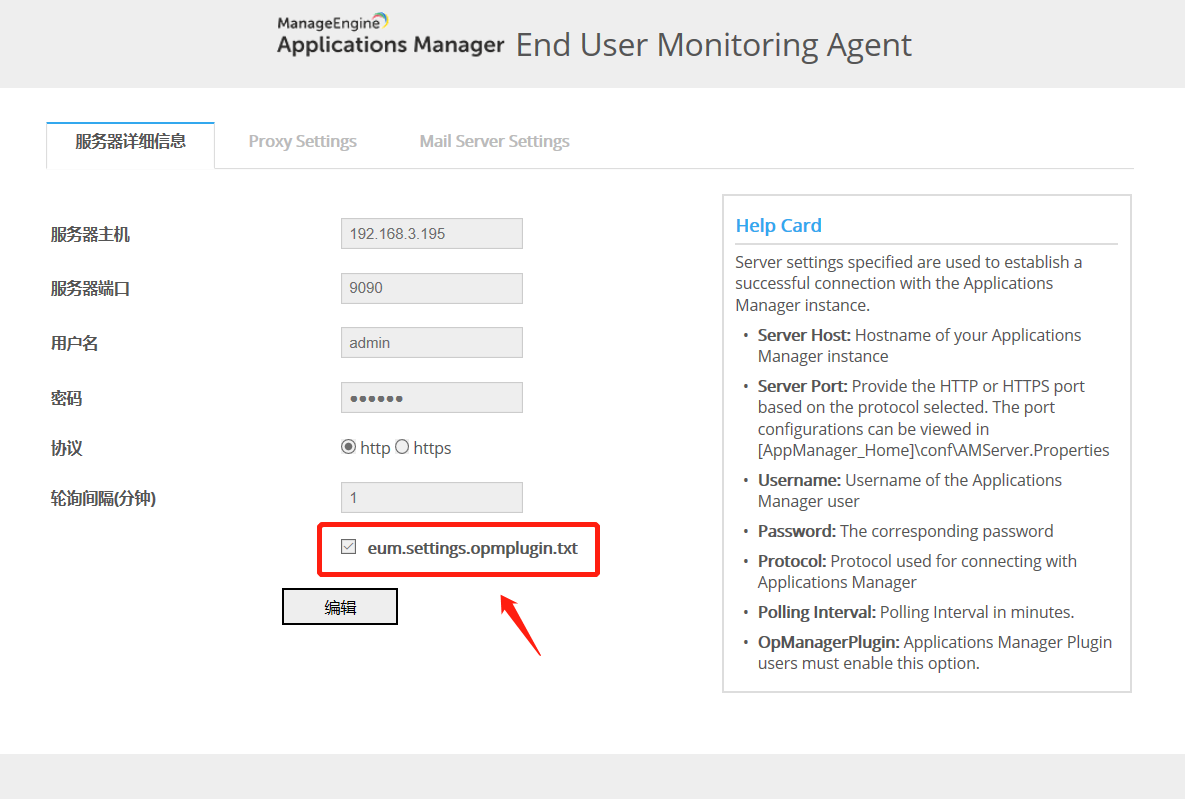The image size is (1185, 799).
Task: Click the Protocol: help entry
Action: (917, 571)
